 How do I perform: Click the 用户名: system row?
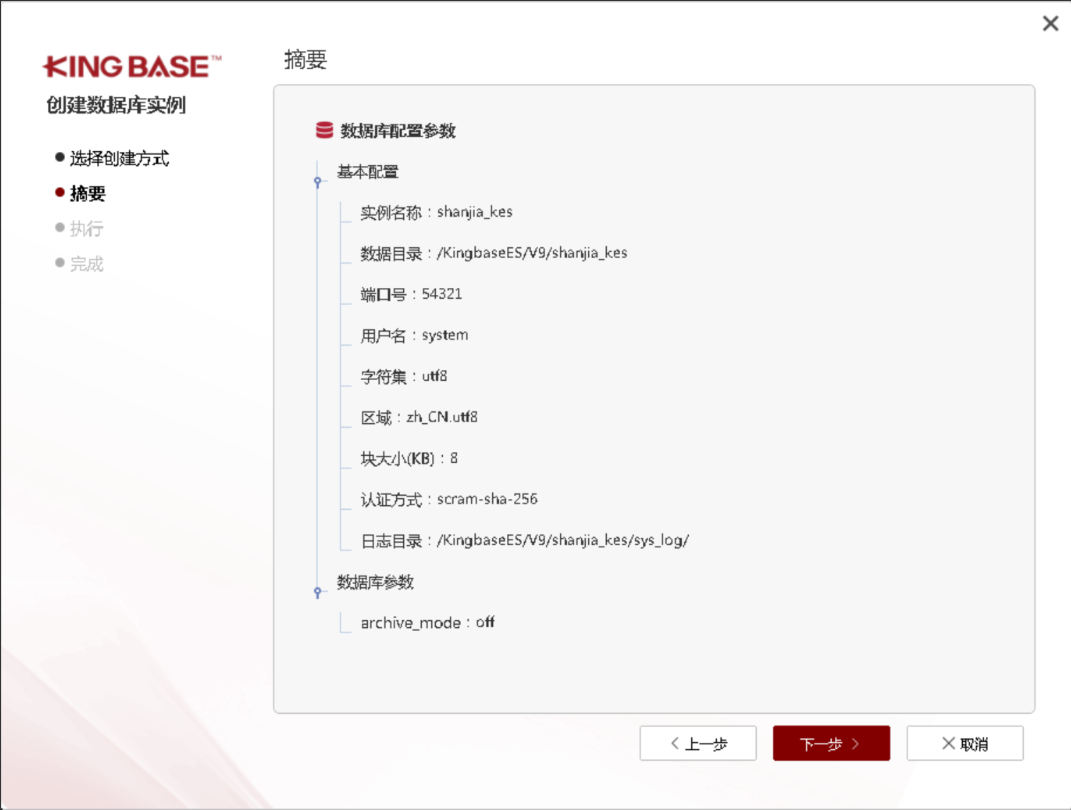[x=415, y=335]
